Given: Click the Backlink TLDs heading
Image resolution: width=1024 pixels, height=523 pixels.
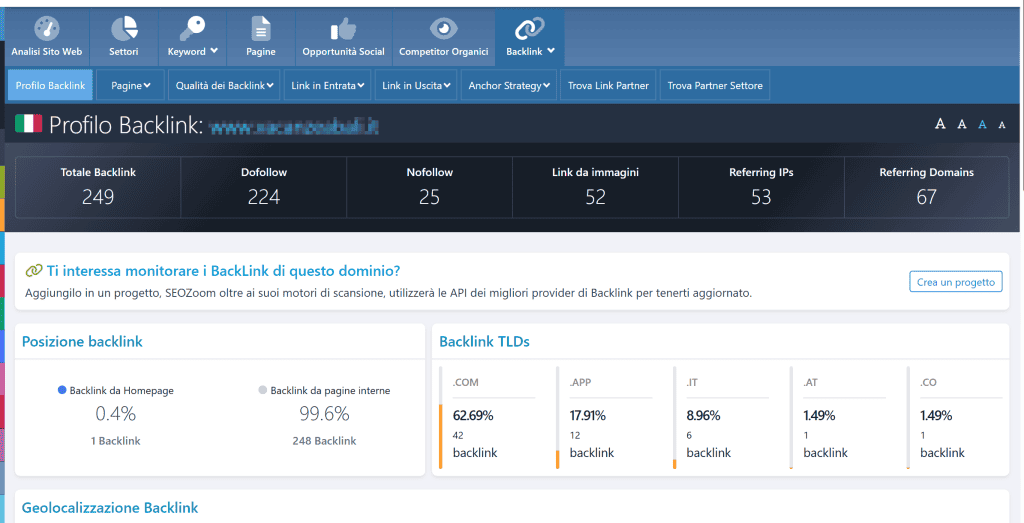Looking at the screenshot, I should click(x=485, y=341).
